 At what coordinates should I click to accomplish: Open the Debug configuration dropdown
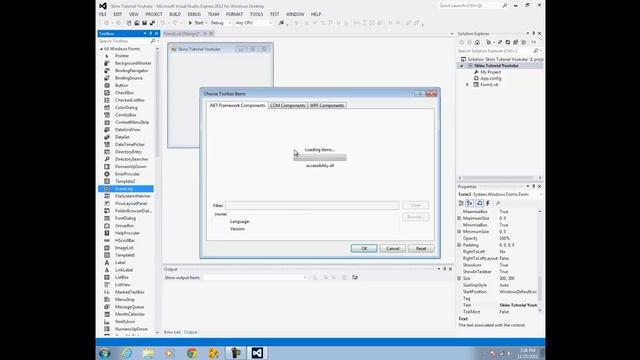click(x=229, y=23)
